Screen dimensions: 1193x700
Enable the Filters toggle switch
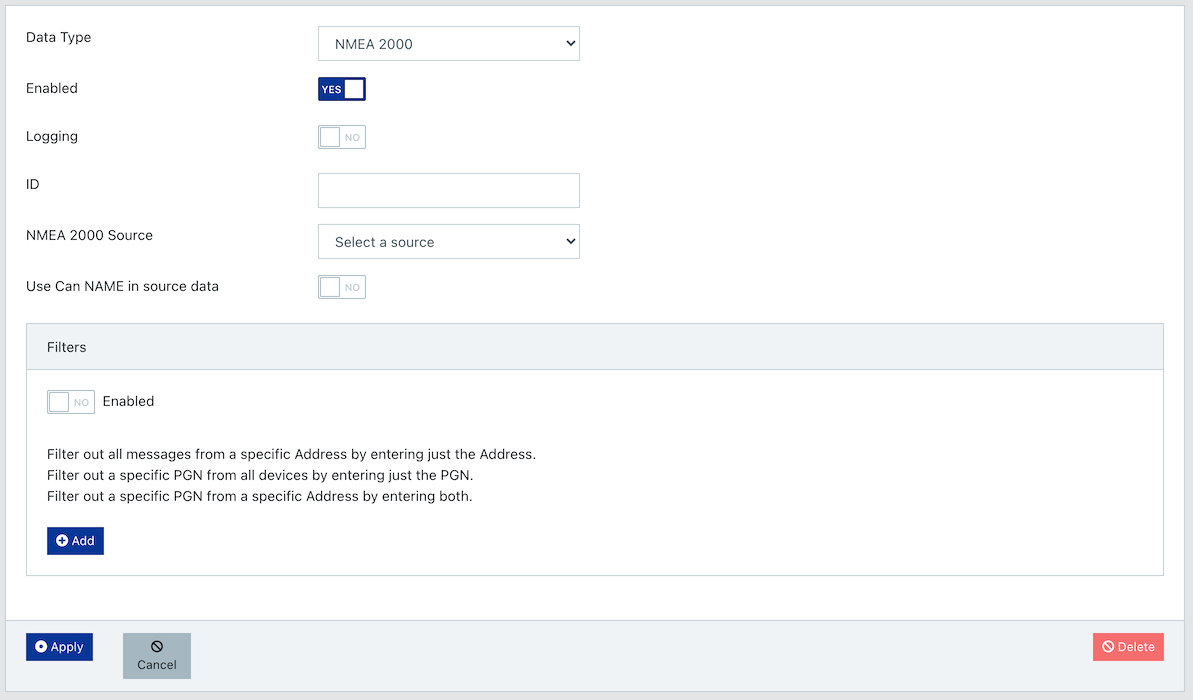click(x=71, y=402)
